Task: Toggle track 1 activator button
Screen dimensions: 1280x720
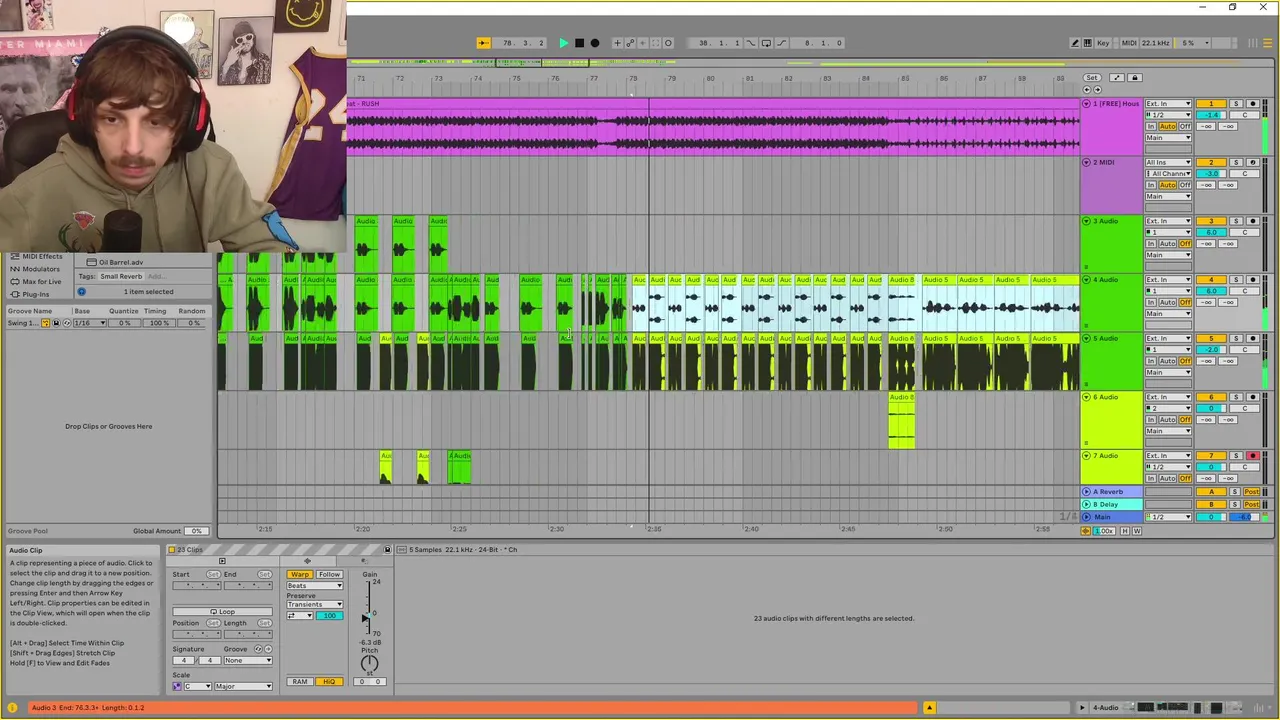Action: pos(1211,104)
